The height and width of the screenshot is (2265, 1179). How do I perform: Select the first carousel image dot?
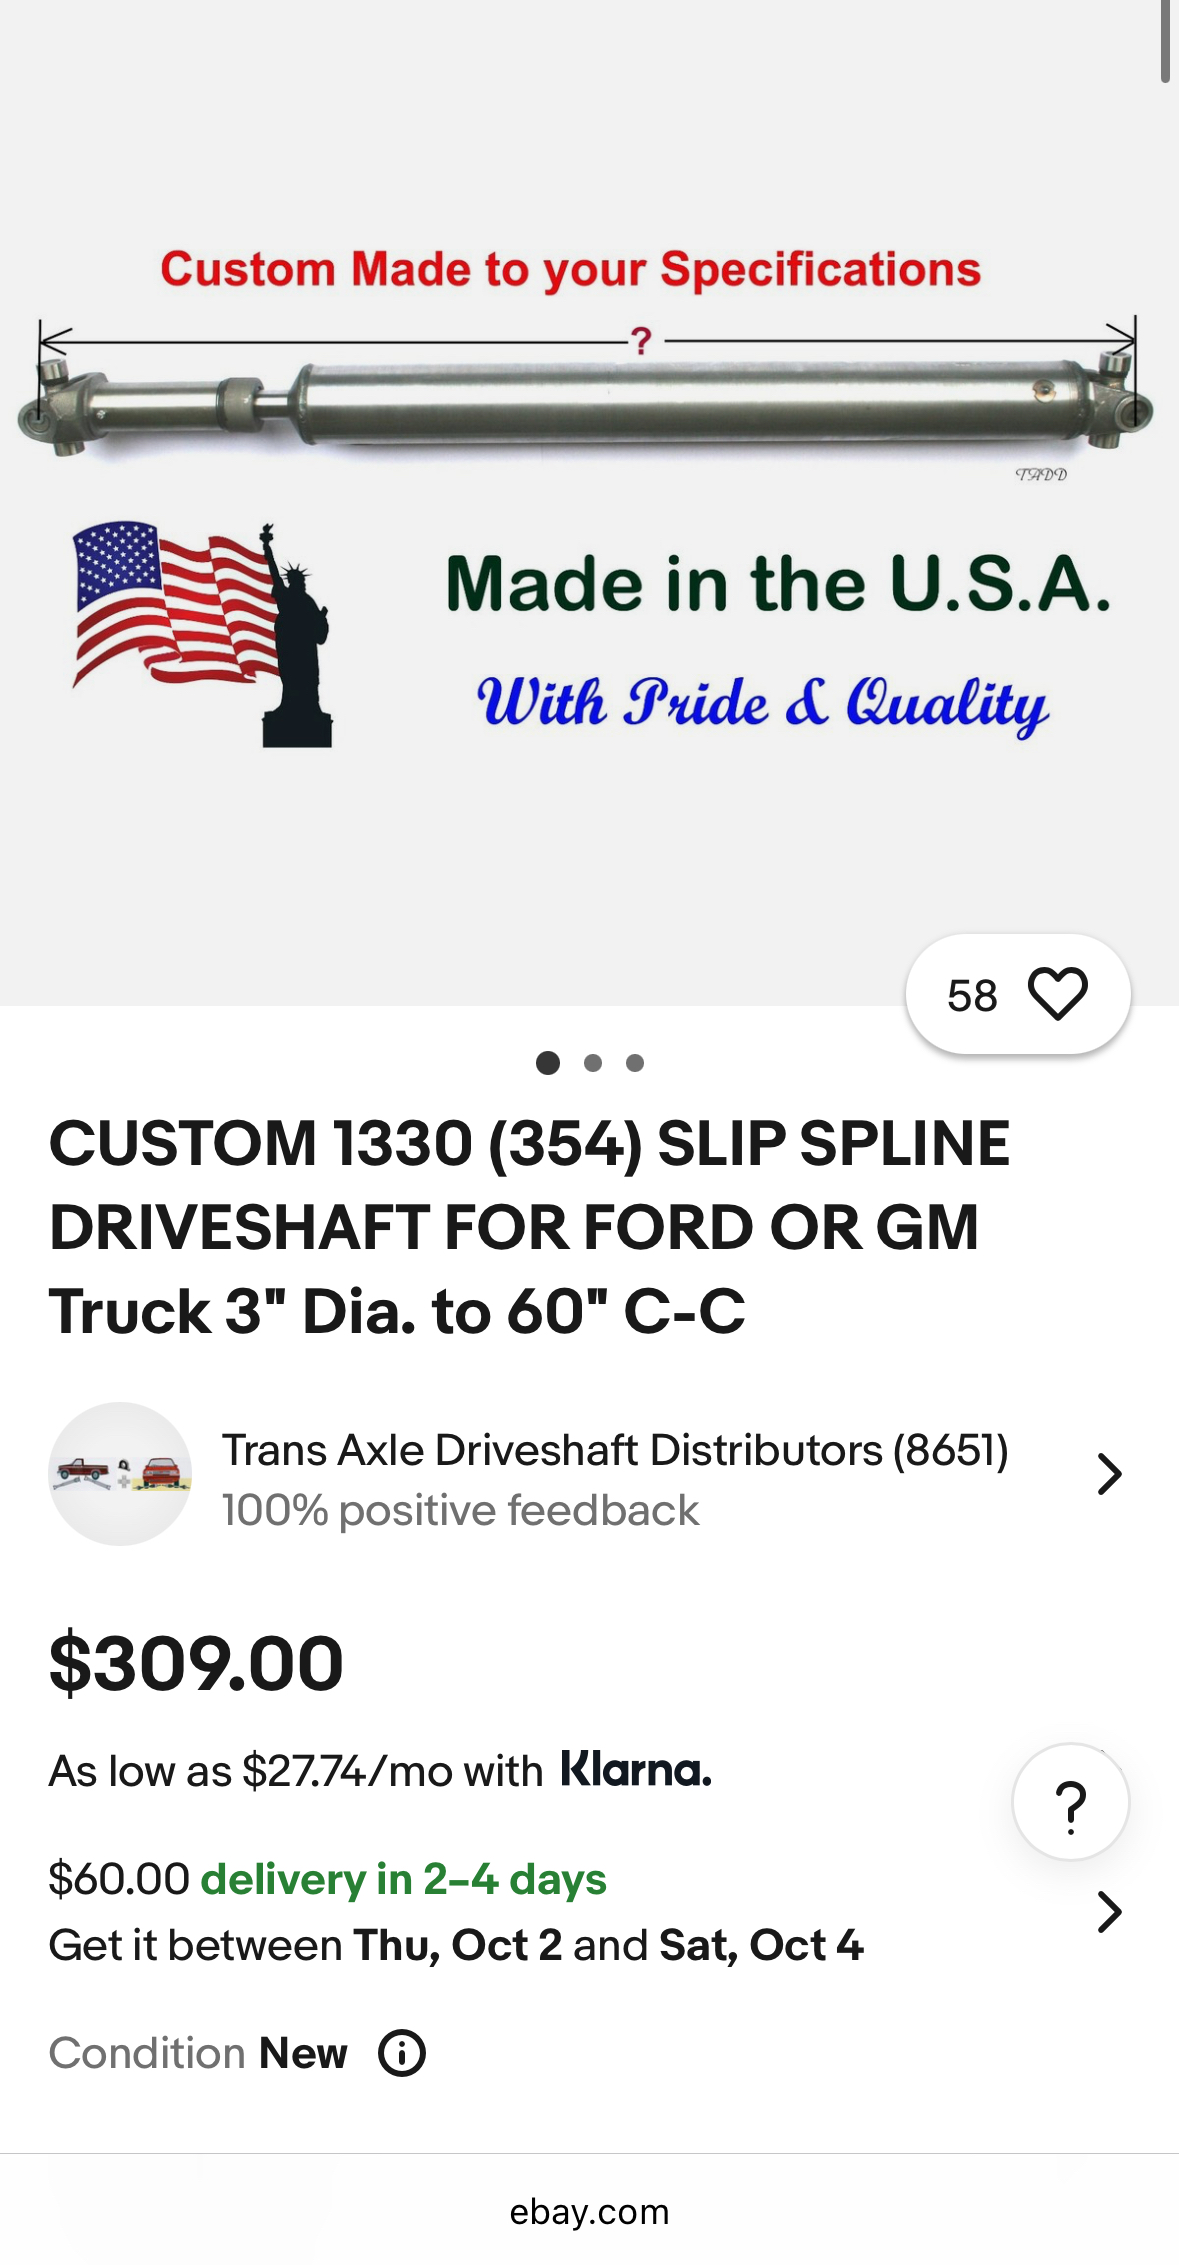pos(548,1063)
